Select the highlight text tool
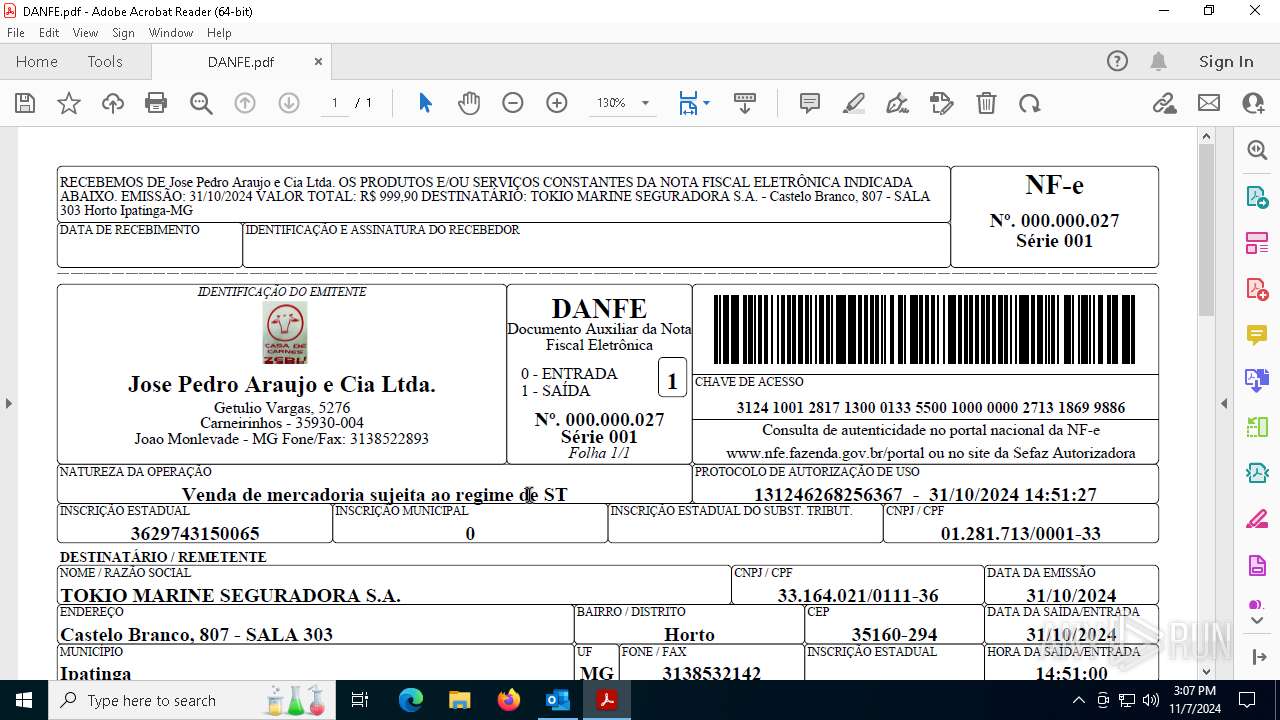Screen dimensions: 1280x720 coord(854,103)
